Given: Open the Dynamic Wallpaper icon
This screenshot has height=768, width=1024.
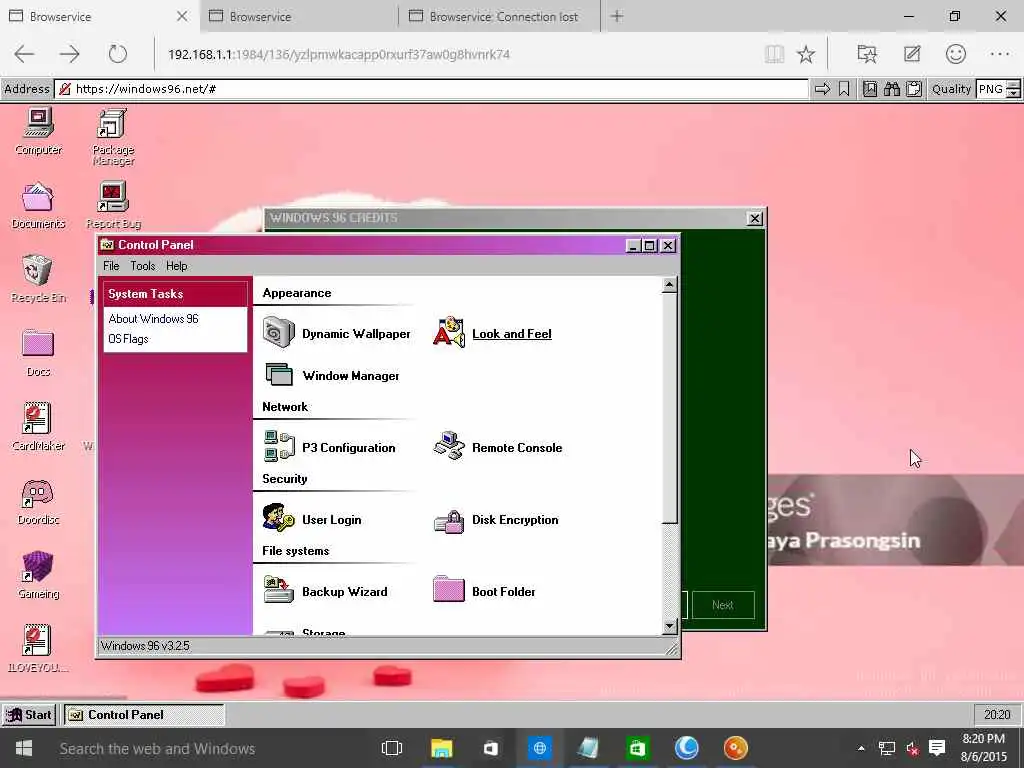Looking at the screenshot, I should point(279,333).
